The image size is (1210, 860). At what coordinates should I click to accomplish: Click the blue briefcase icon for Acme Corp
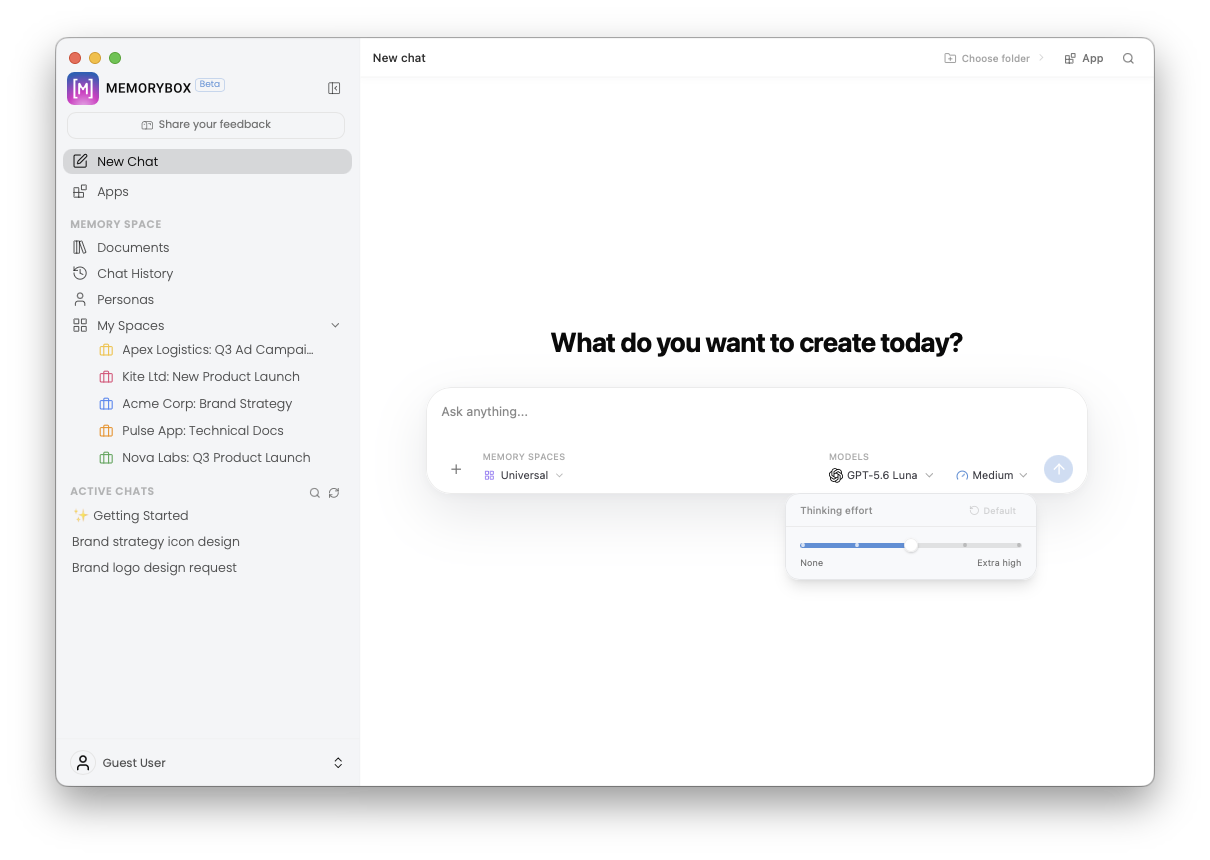(106, 404)
